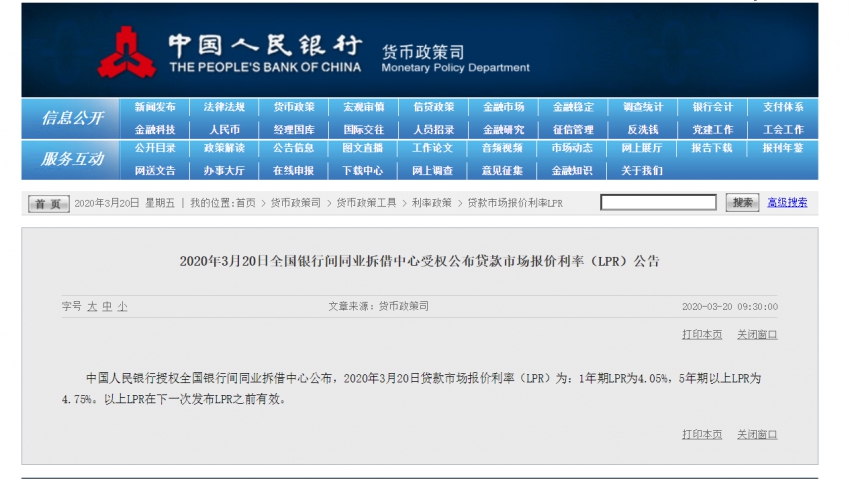This screenshot has width=850, height=479.
Task: Open 下载中心 service
Action: (363, 171)
